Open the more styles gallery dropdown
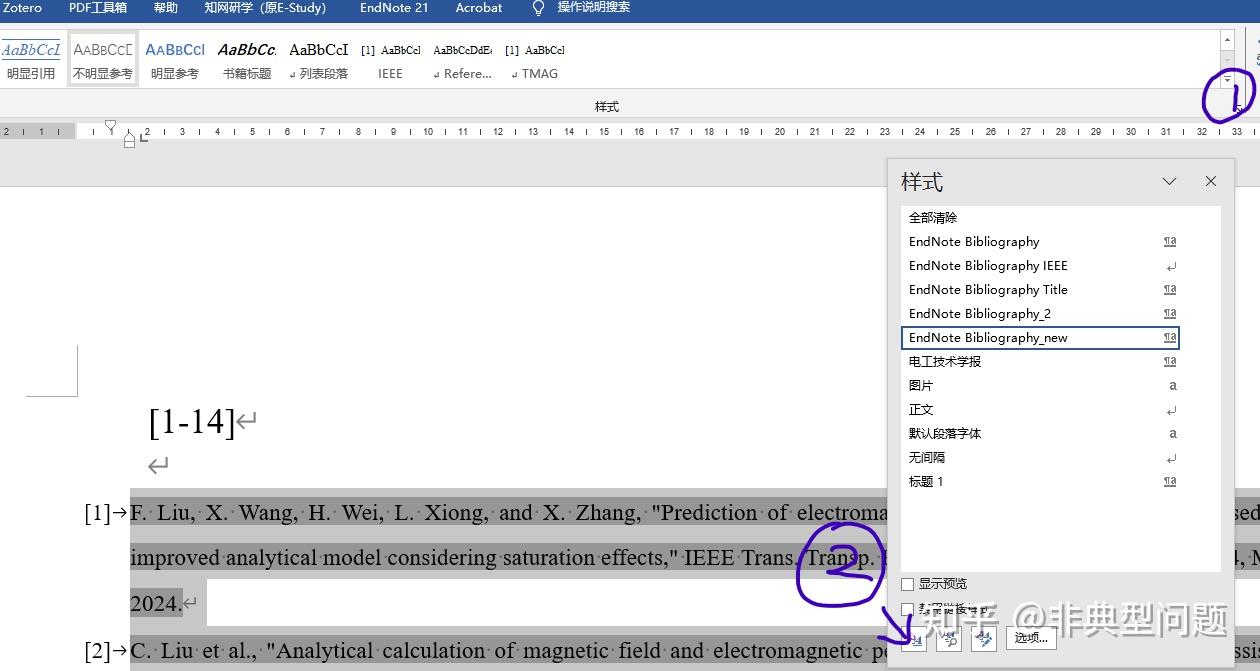This screenshot has width=1260, height=671. pyautogui.click(x=1227, y=77)
